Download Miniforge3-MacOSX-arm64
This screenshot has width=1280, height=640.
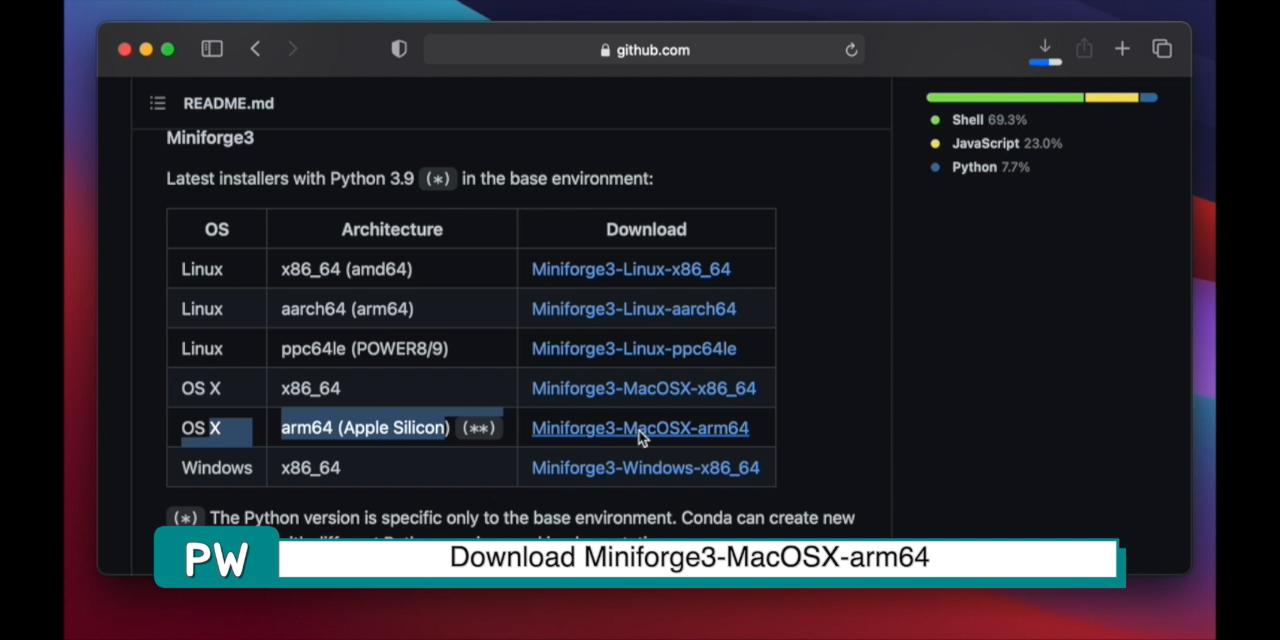point(640,428)
